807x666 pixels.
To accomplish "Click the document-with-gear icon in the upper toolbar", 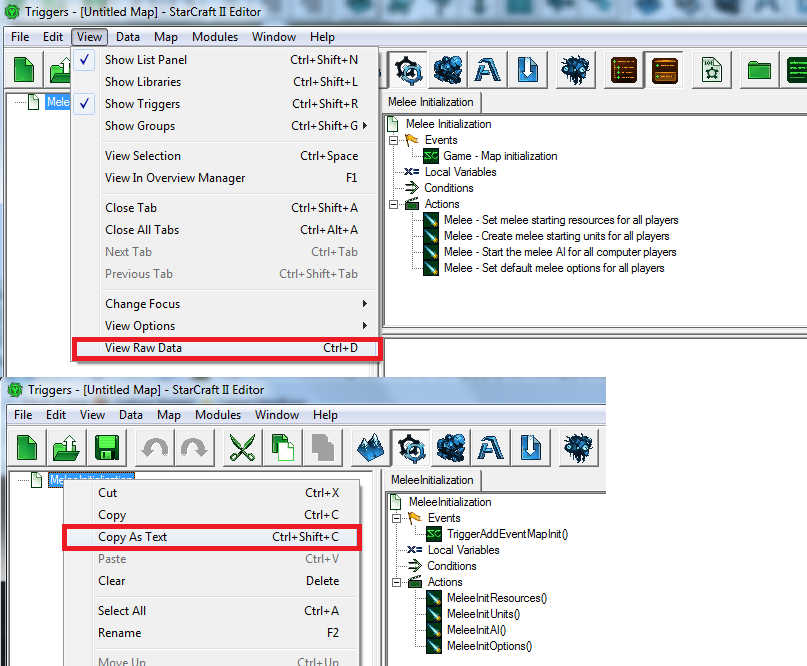I will click(x=712, y=69).
